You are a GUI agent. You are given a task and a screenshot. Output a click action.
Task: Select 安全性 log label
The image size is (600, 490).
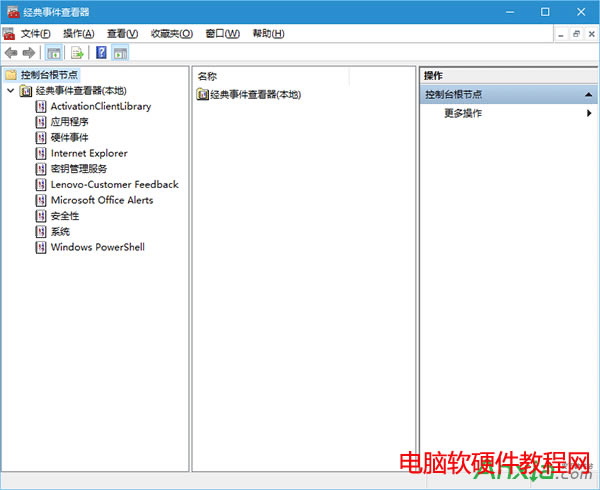[65, 216]
